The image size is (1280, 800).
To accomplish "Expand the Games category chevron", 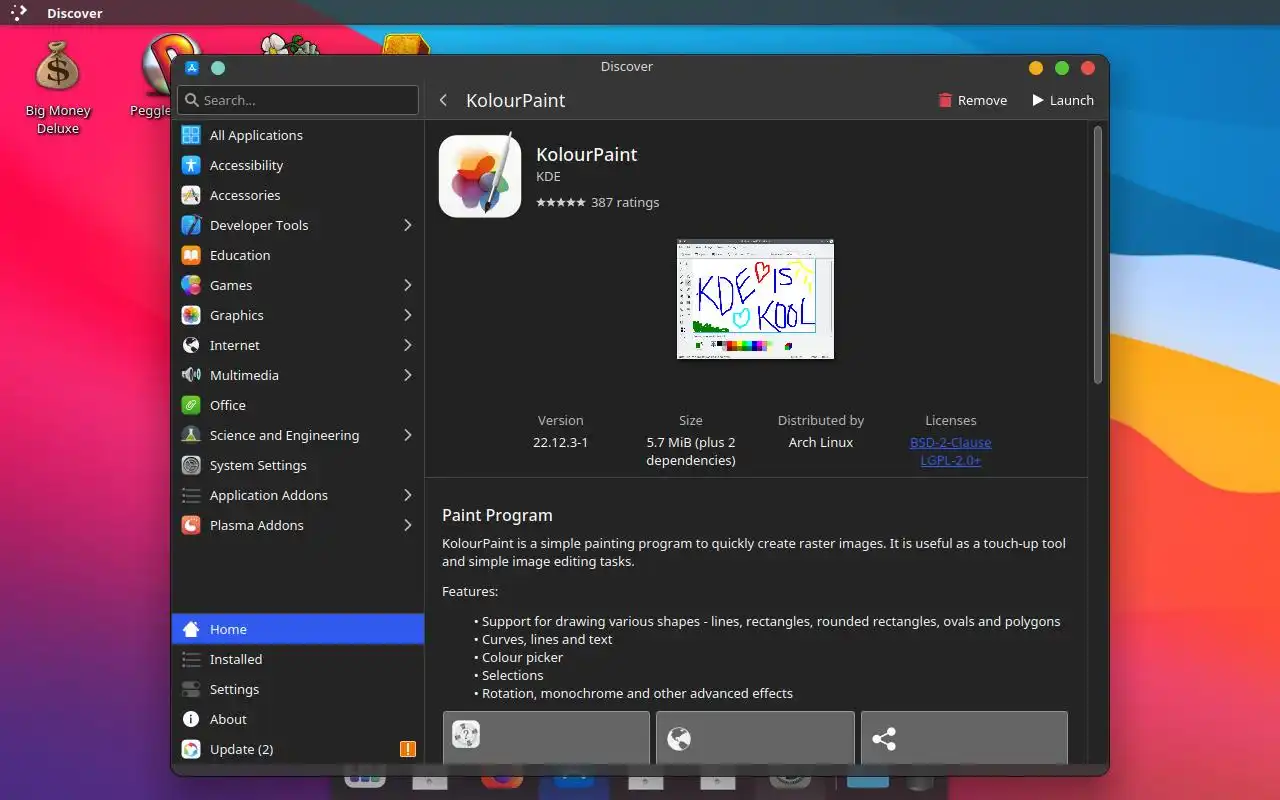I will coord(407,285).
